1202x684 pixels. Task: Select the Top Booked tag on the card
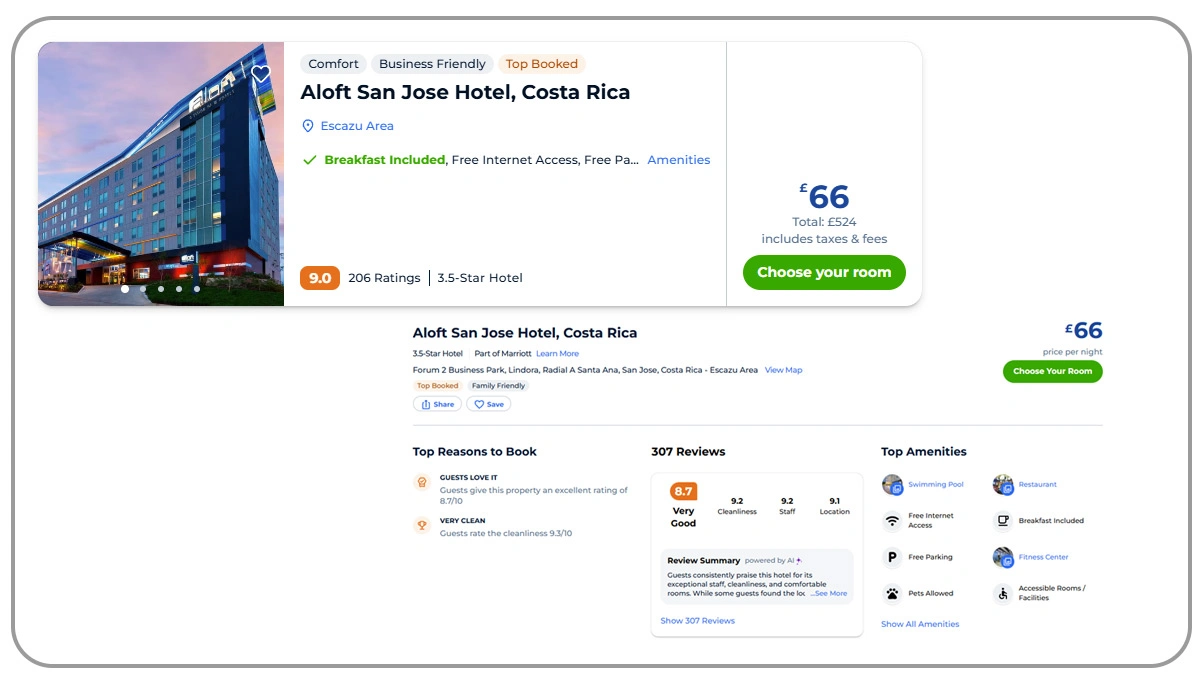coord(541,64)
